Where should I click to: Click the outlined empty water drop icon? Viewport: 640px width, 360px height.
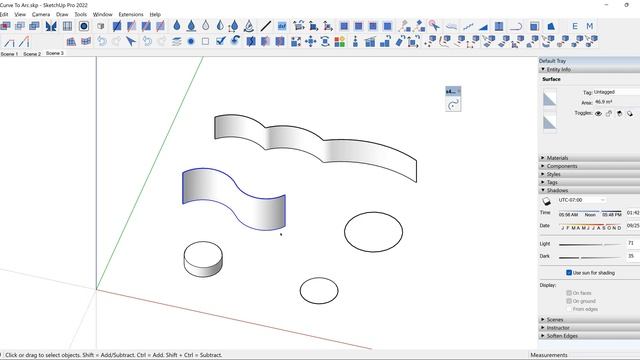click(x=206, y=26)
